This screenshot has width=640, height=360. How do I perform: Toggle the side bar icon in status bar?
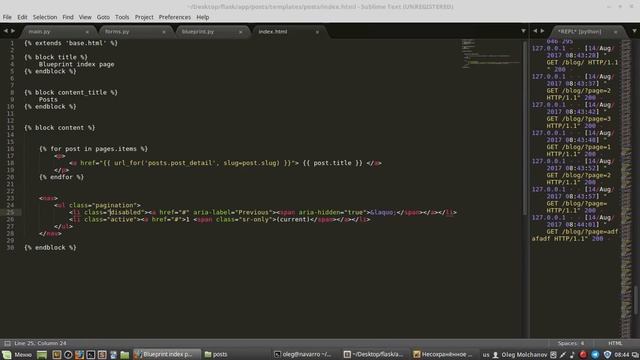coord(7,343)
